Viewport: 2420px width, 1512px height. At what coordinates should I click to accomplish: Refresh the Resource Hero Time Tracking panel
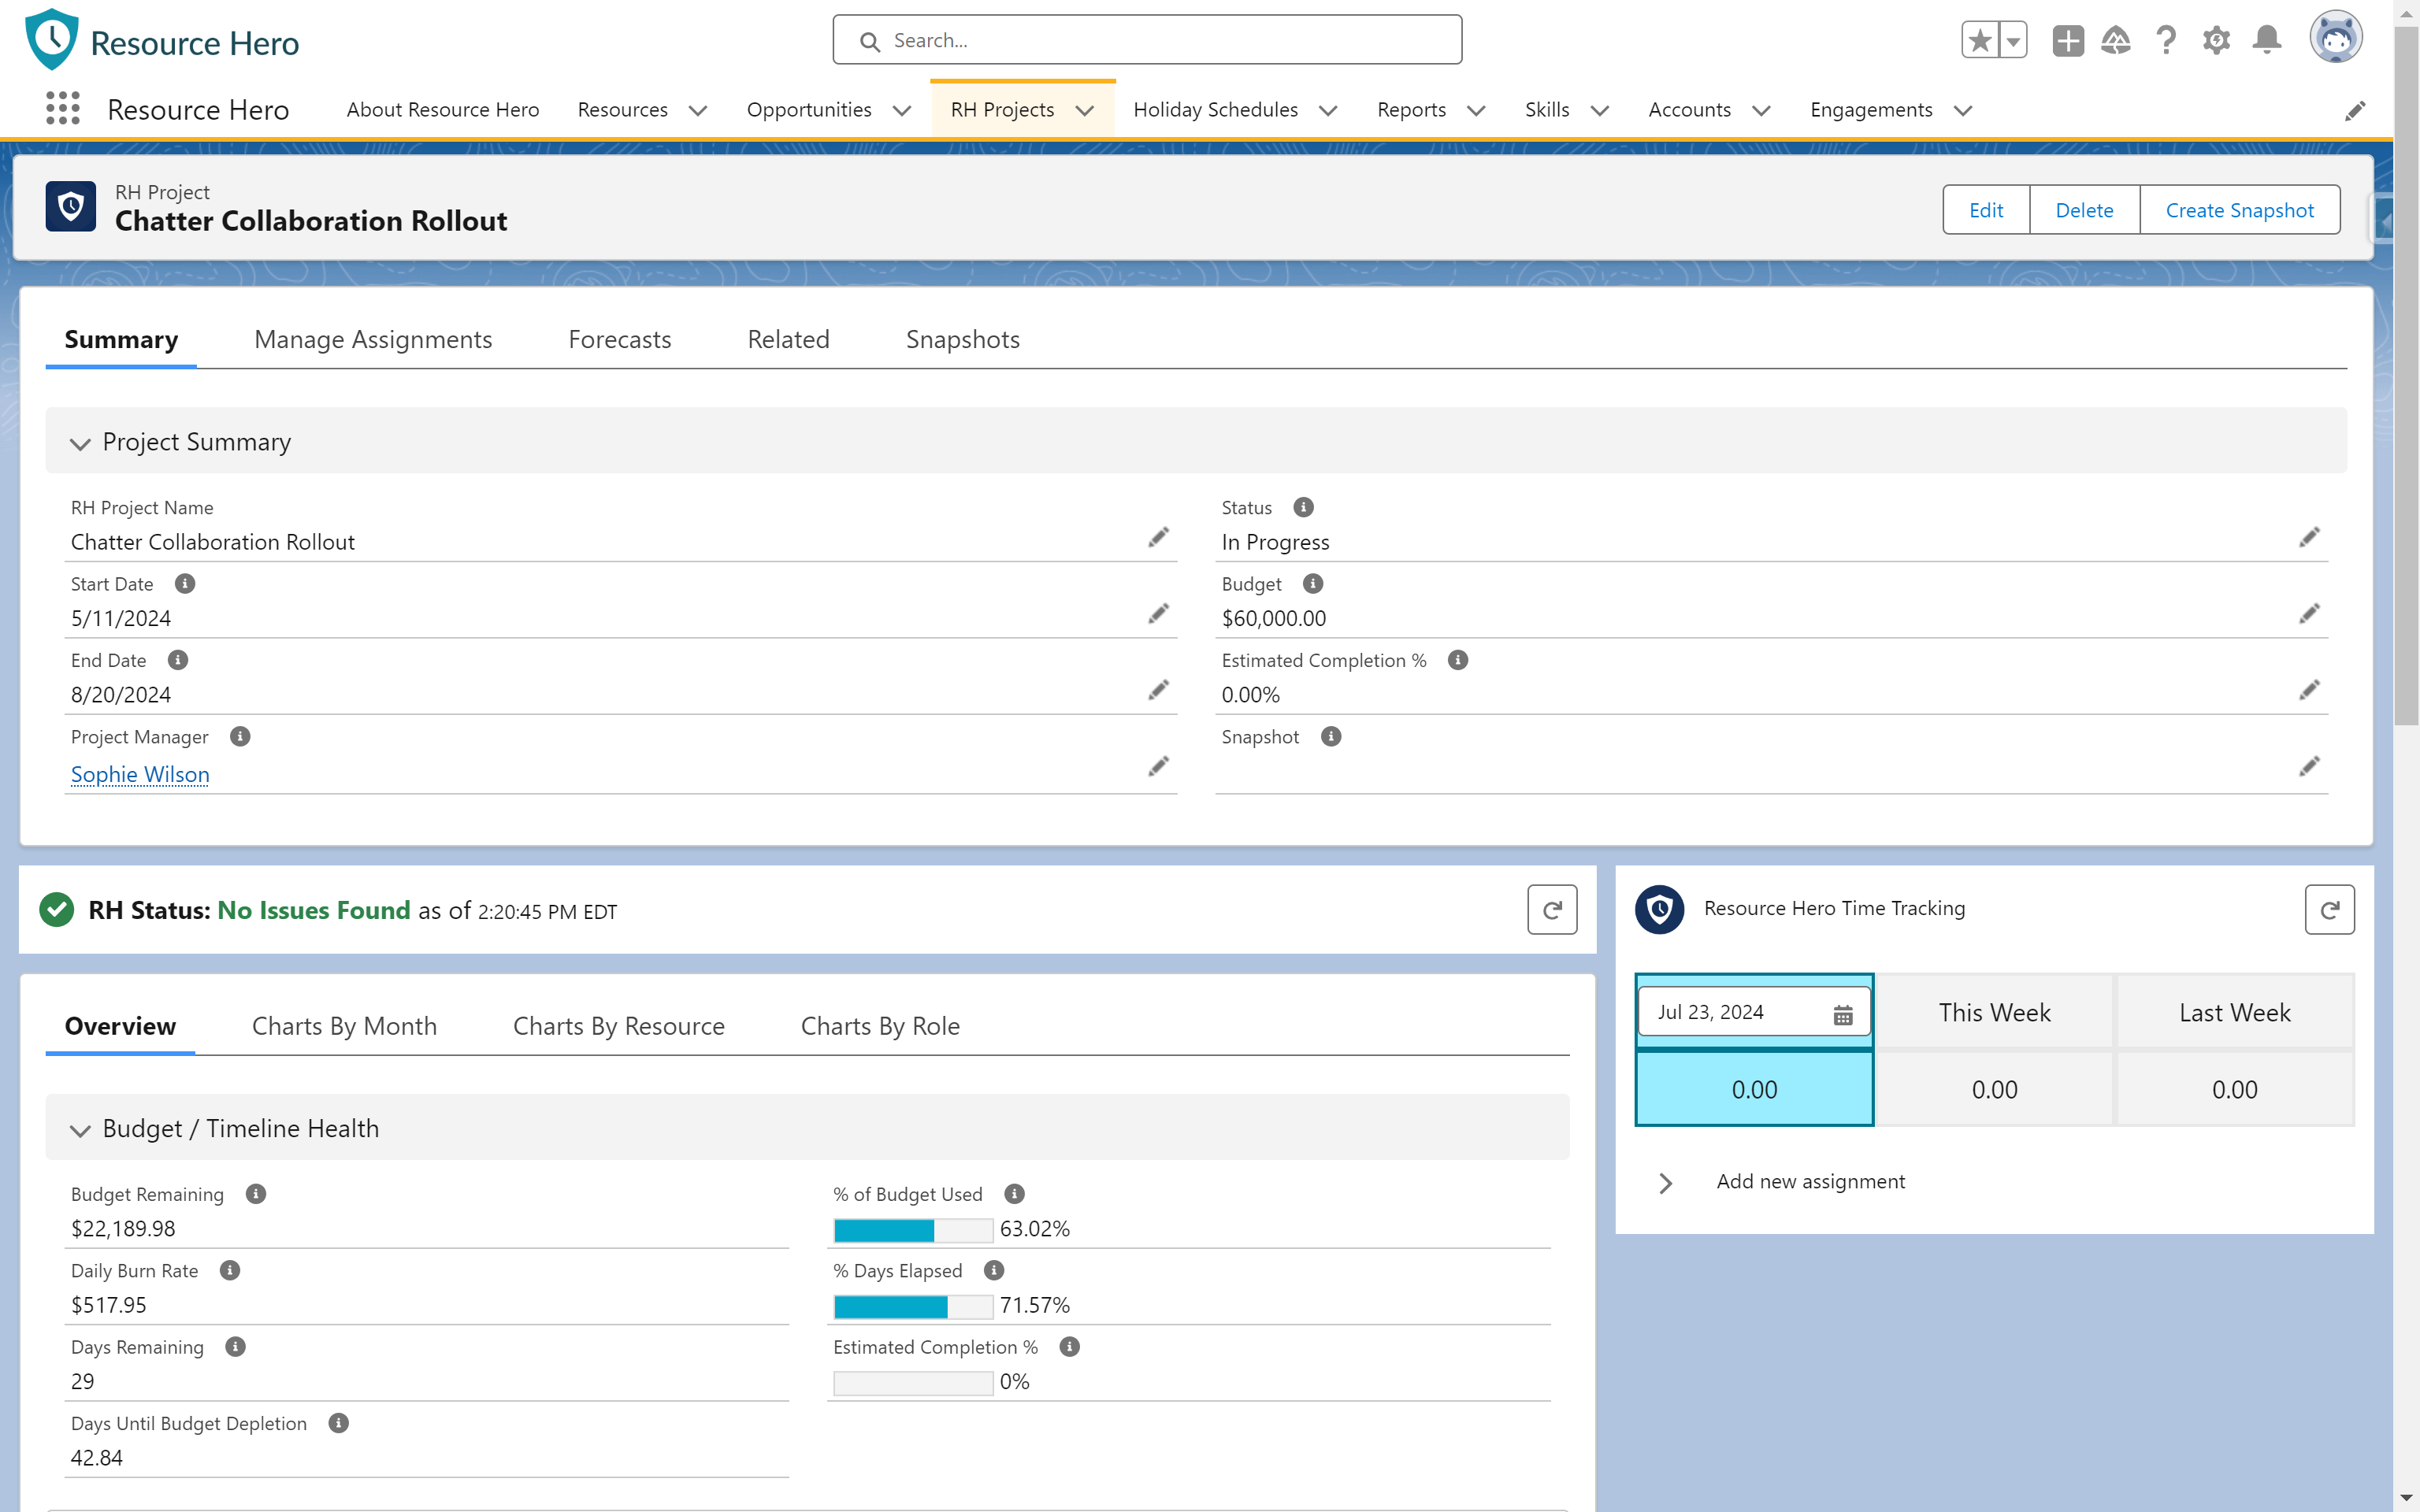point(2329,909)
